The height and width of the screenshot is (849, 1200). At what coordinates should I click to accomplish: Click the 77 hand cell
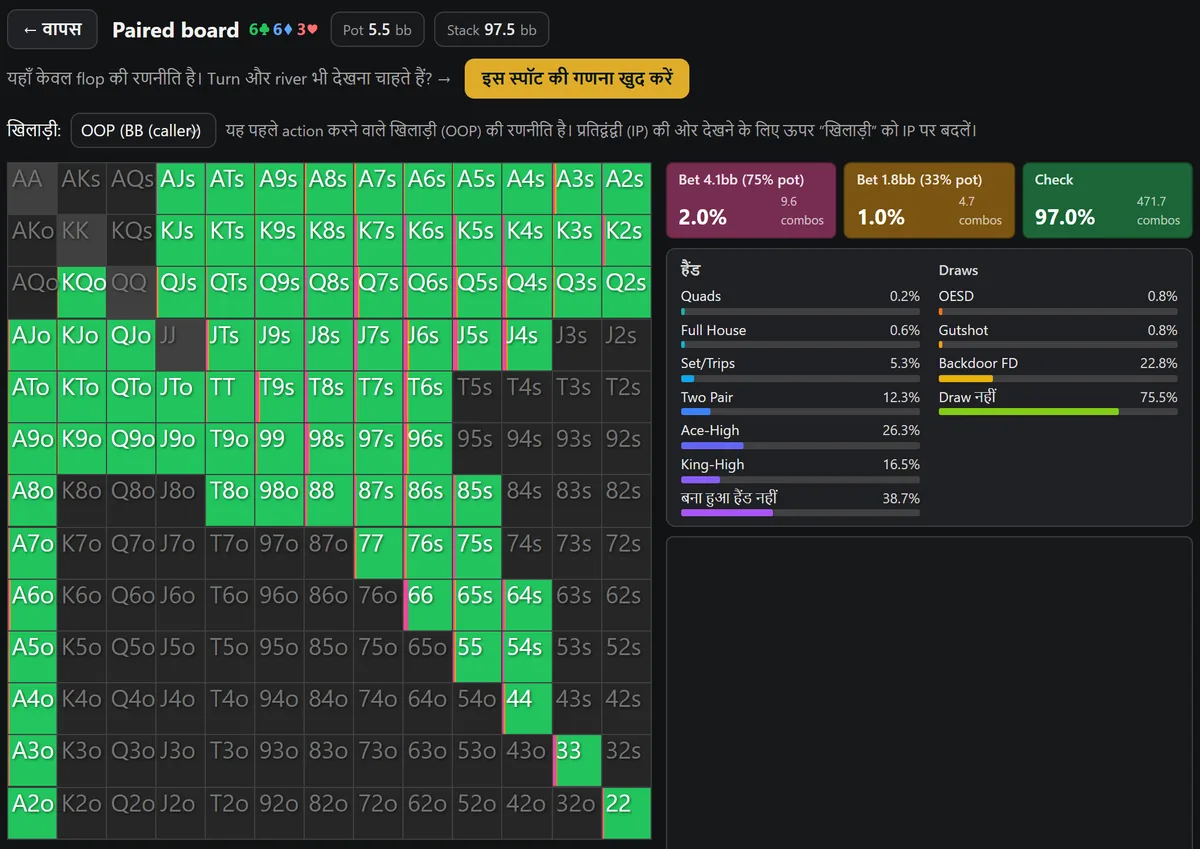point(379,552)
